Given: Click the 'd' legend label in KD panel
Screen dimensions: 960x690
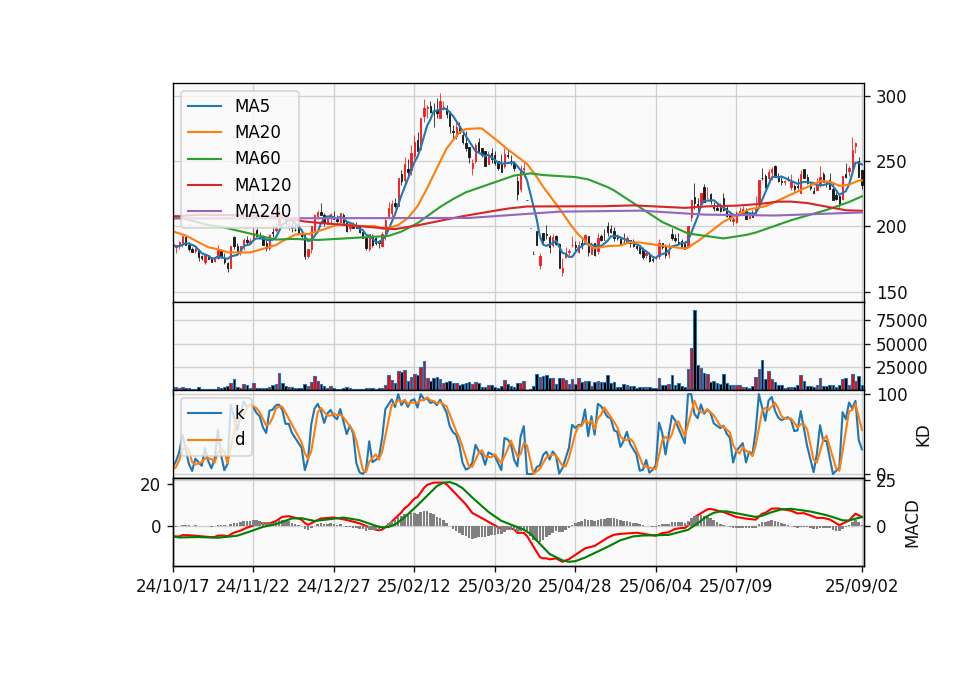Looking at the screenshot, I should (240, 439).
